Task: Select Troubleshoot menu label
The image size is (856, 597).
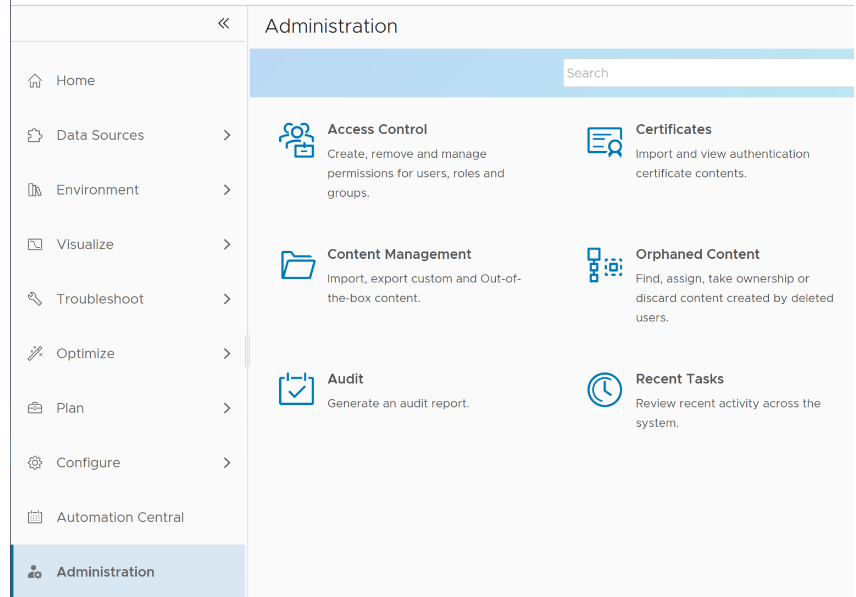Action: click(x=100, y=299)
